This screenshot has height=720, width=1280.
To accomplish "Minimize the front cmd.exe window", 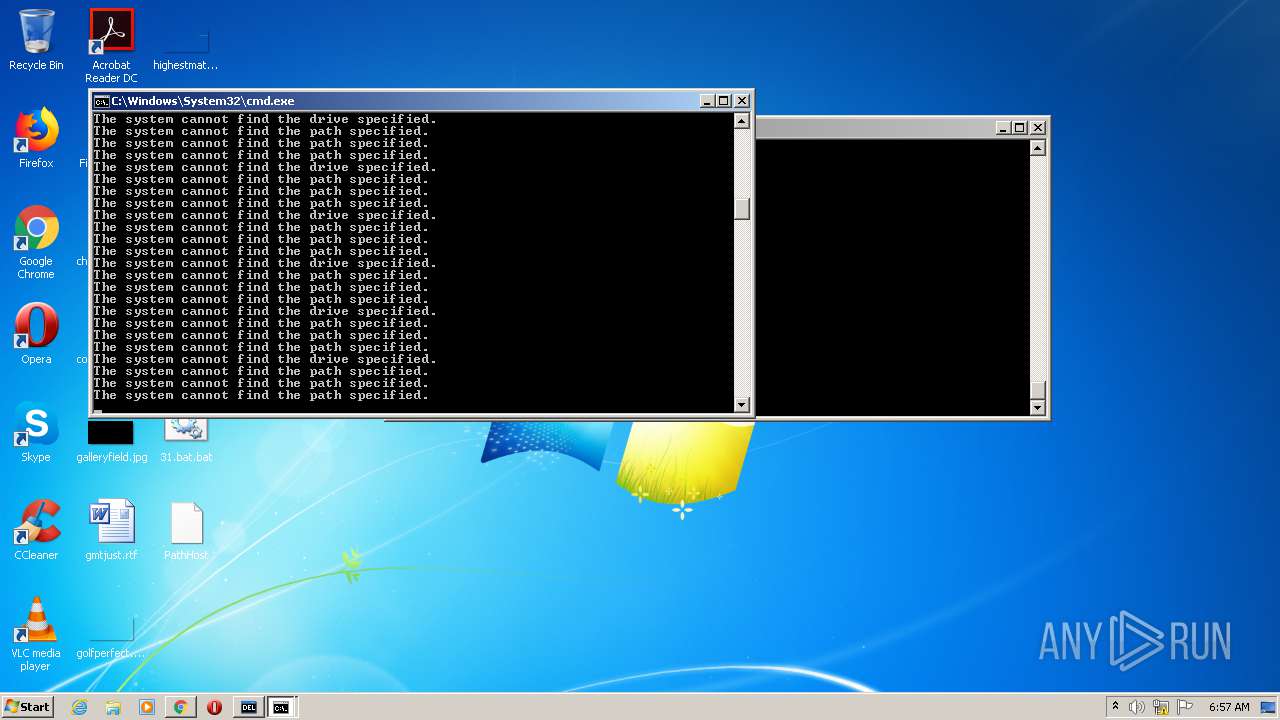I will pyautogui.click(x=707, y=101).
